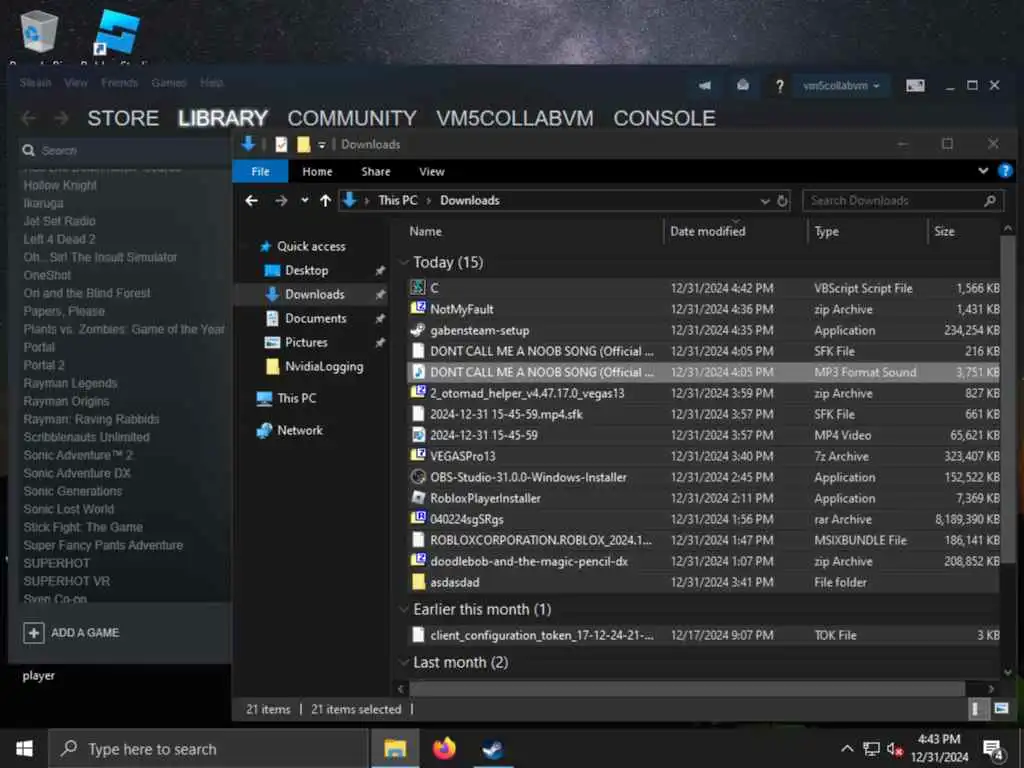
Task: Select Desktop in navigation pane
Action: tap(306, 270)
